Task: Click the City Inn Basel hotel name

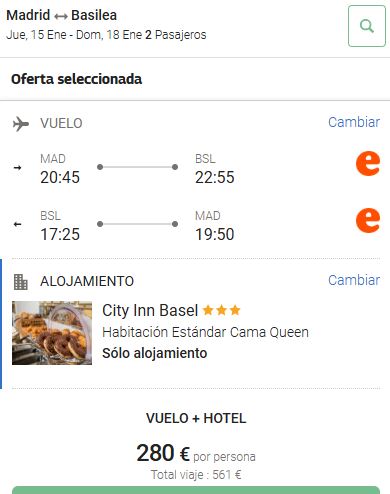Action: coord(150,311)
